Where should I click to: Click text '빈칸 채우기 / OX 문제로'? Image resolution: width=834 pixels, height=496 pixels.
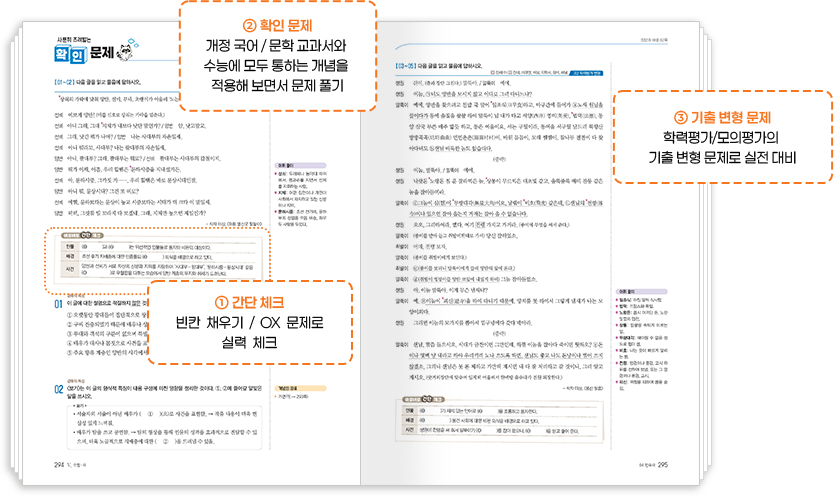(x=249, y=323)
